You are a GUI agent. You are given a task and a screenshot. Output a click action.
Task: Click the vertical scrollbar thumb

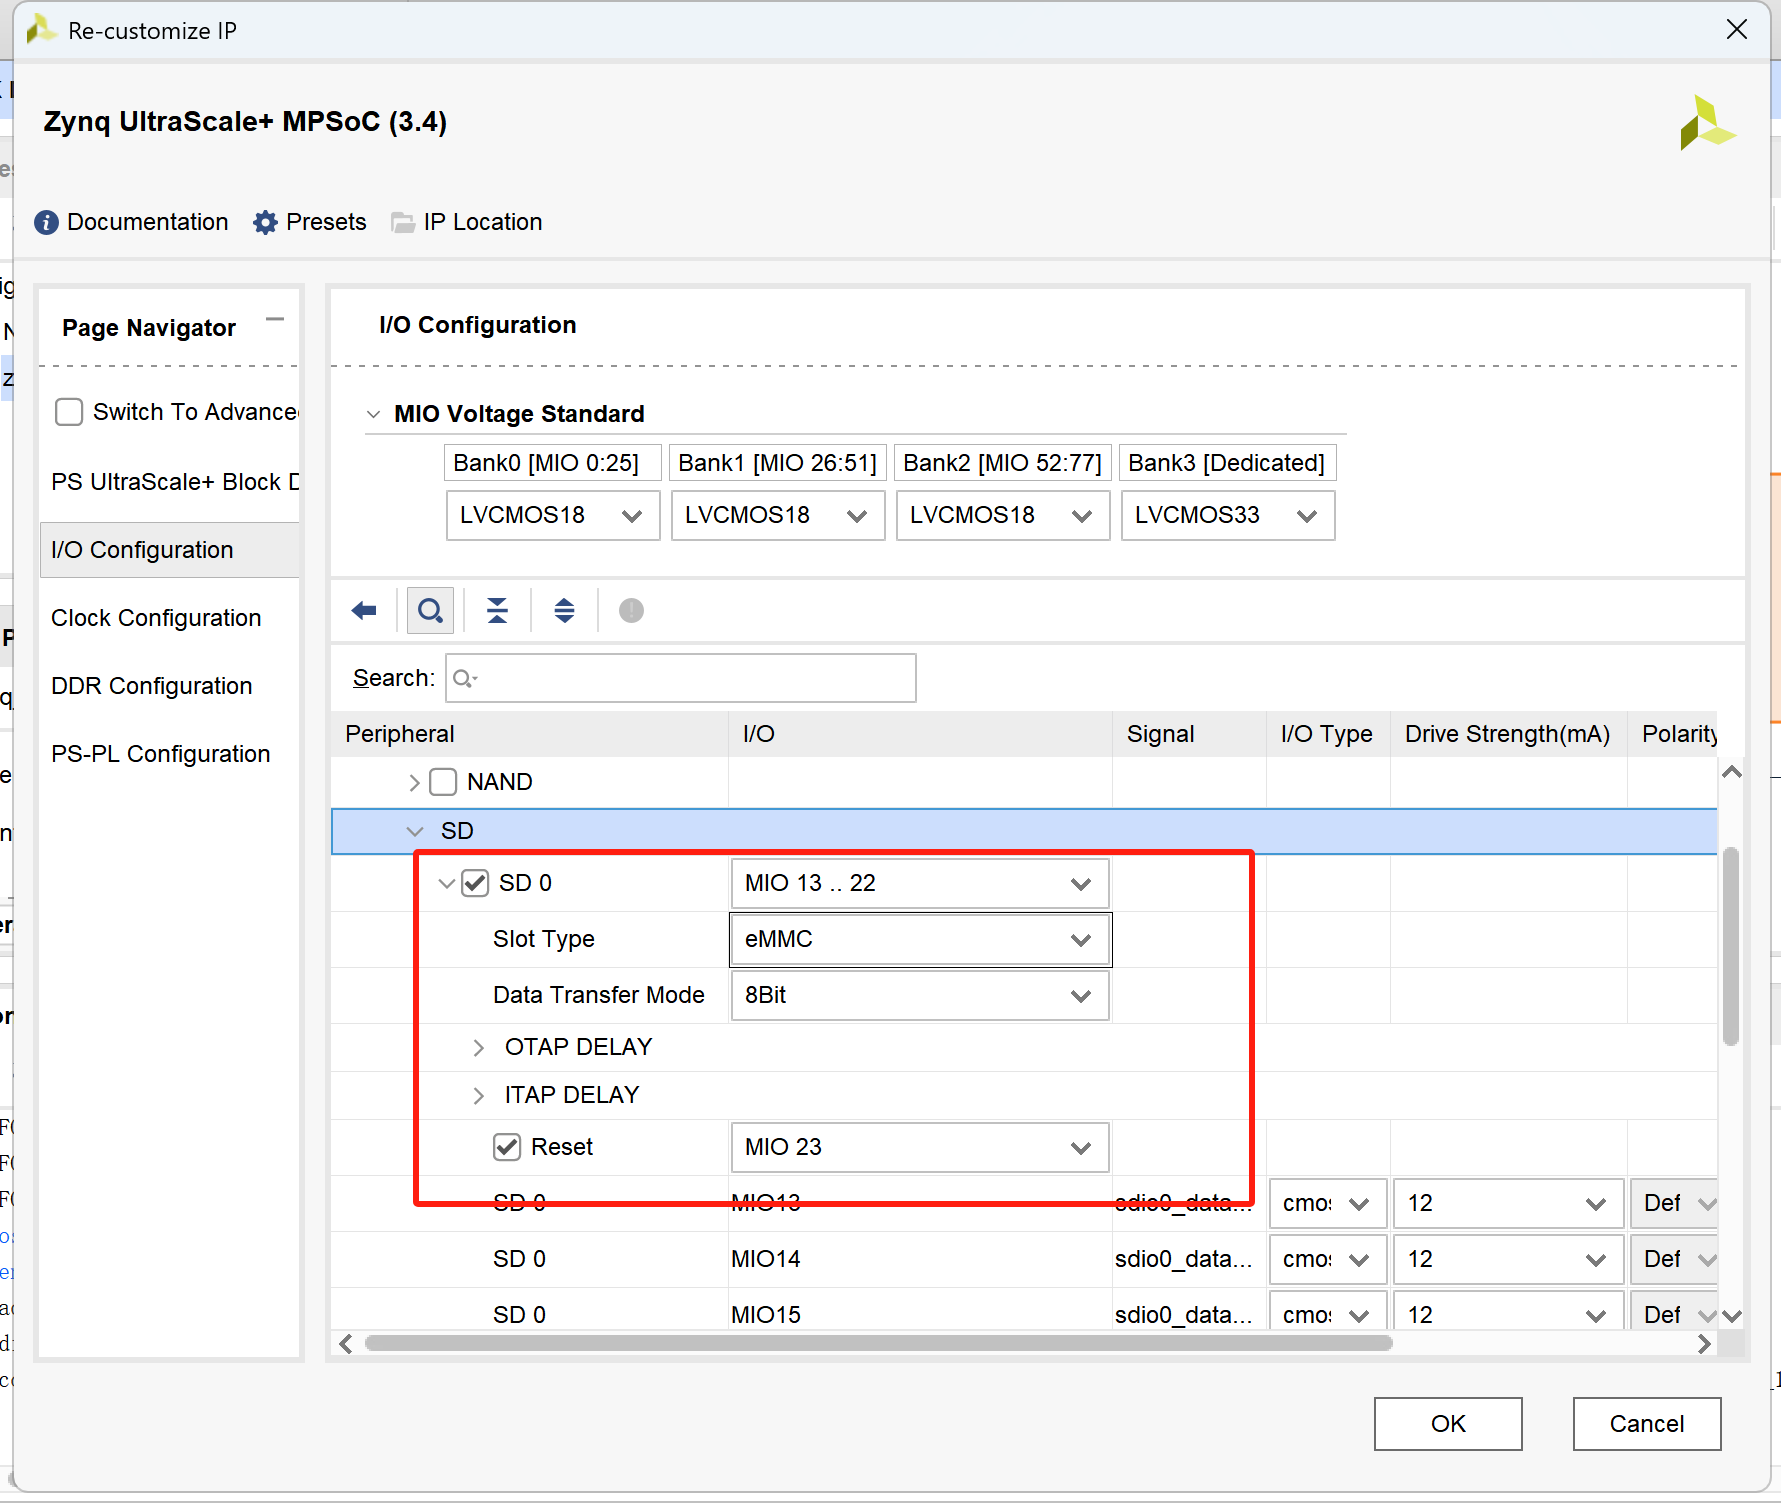1731,946
